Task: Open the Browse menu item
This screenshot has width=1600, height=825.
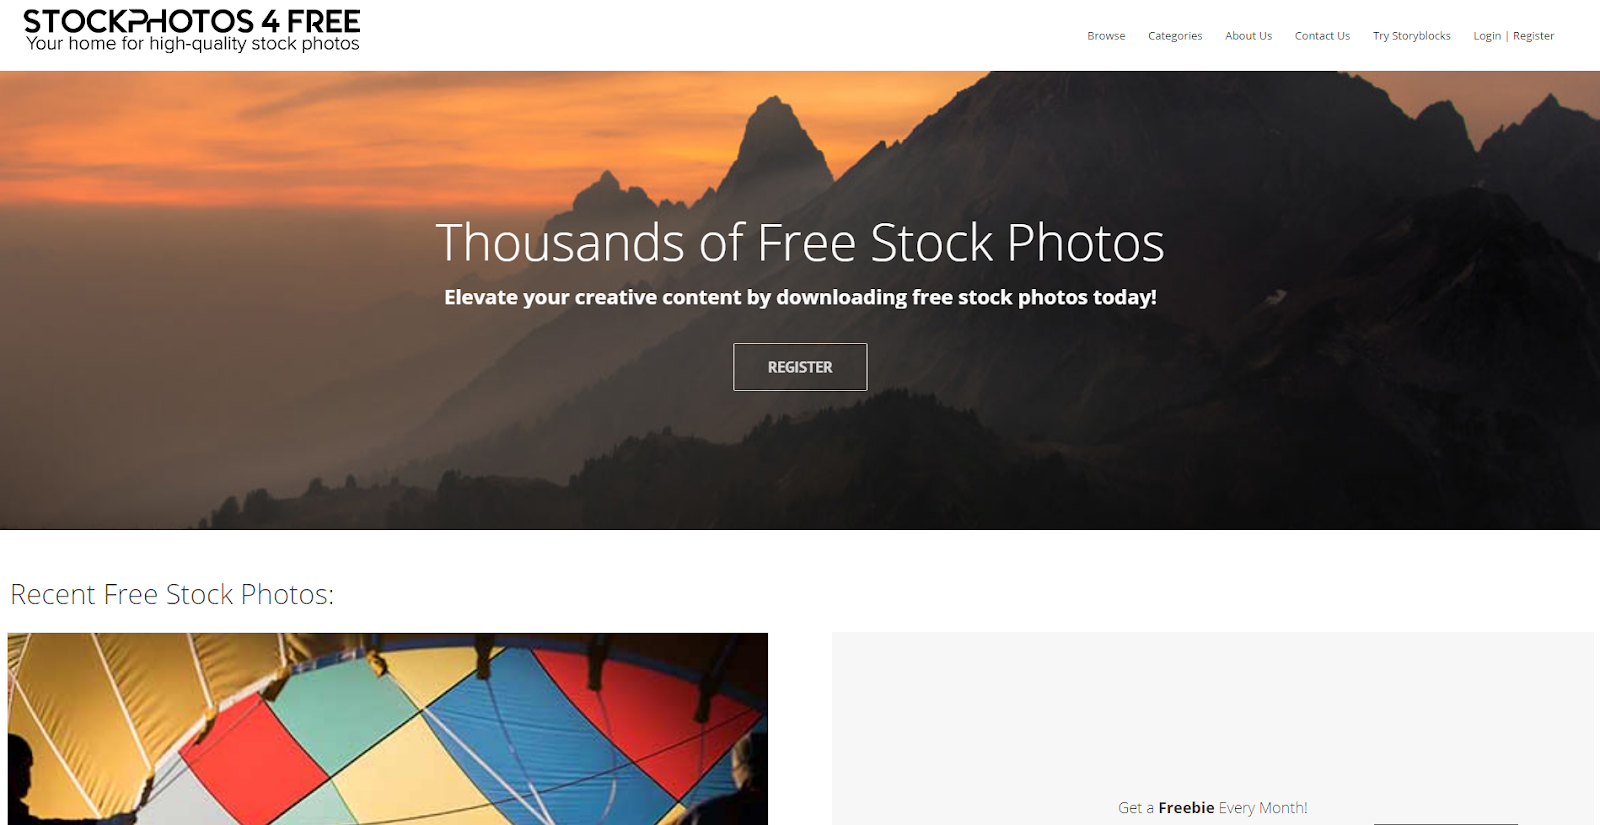Action: coord(1106,36)
